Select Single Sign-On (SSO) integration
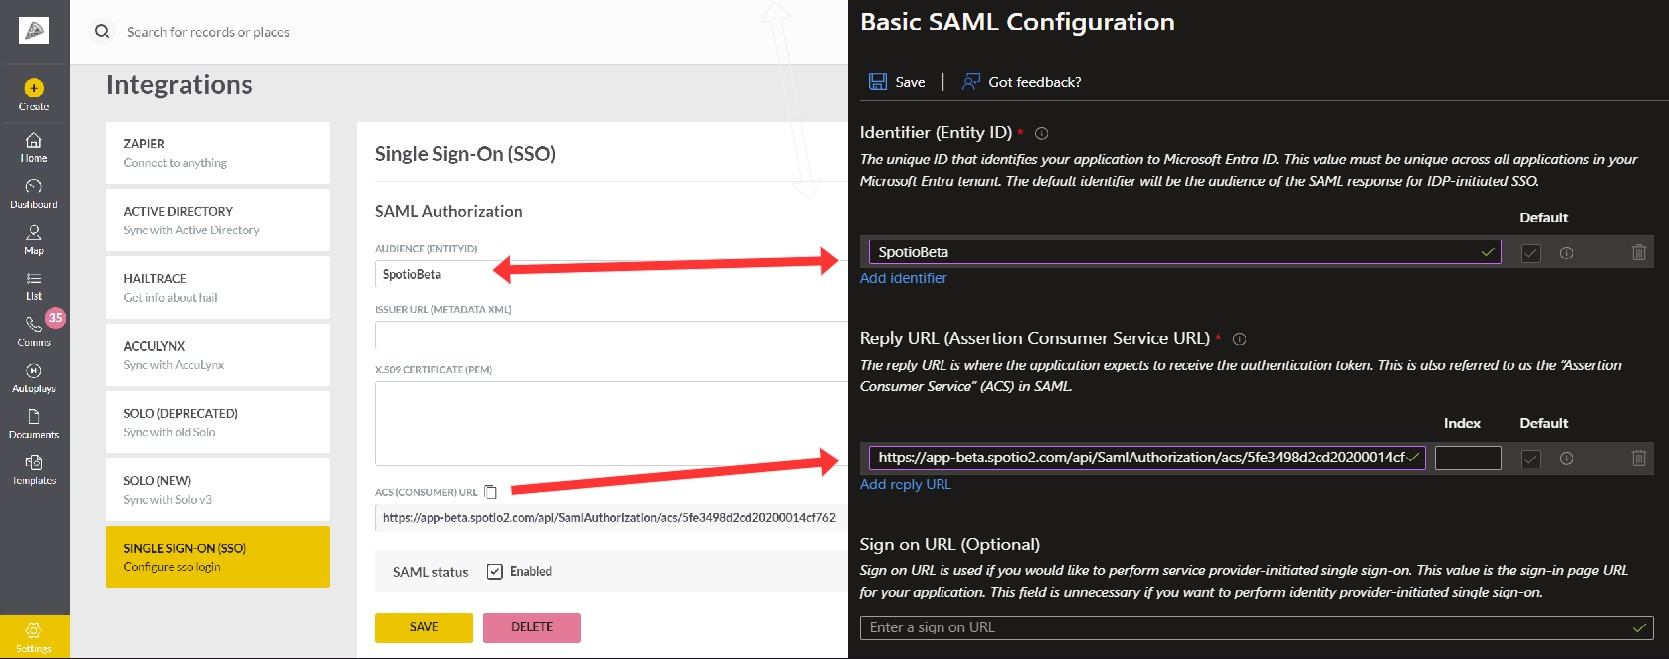Image resolution: width=1669 pixels, height=659 pixels. tap(218, 557)
